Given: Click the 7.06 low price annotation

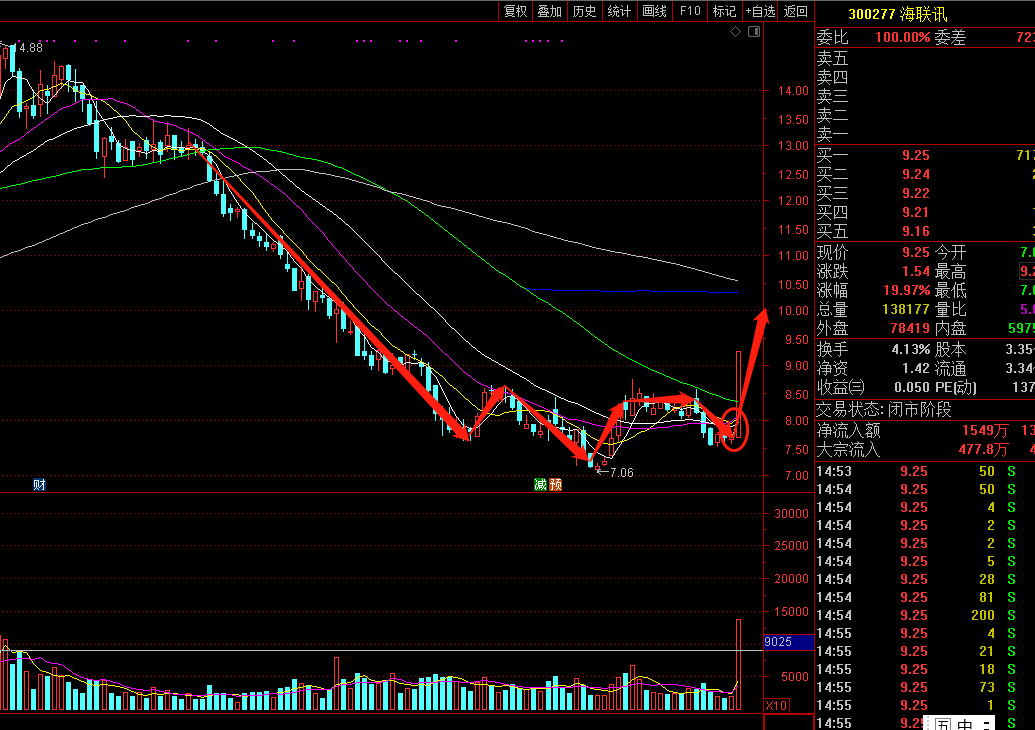Looking at the screenshot, I should point(621,473).
